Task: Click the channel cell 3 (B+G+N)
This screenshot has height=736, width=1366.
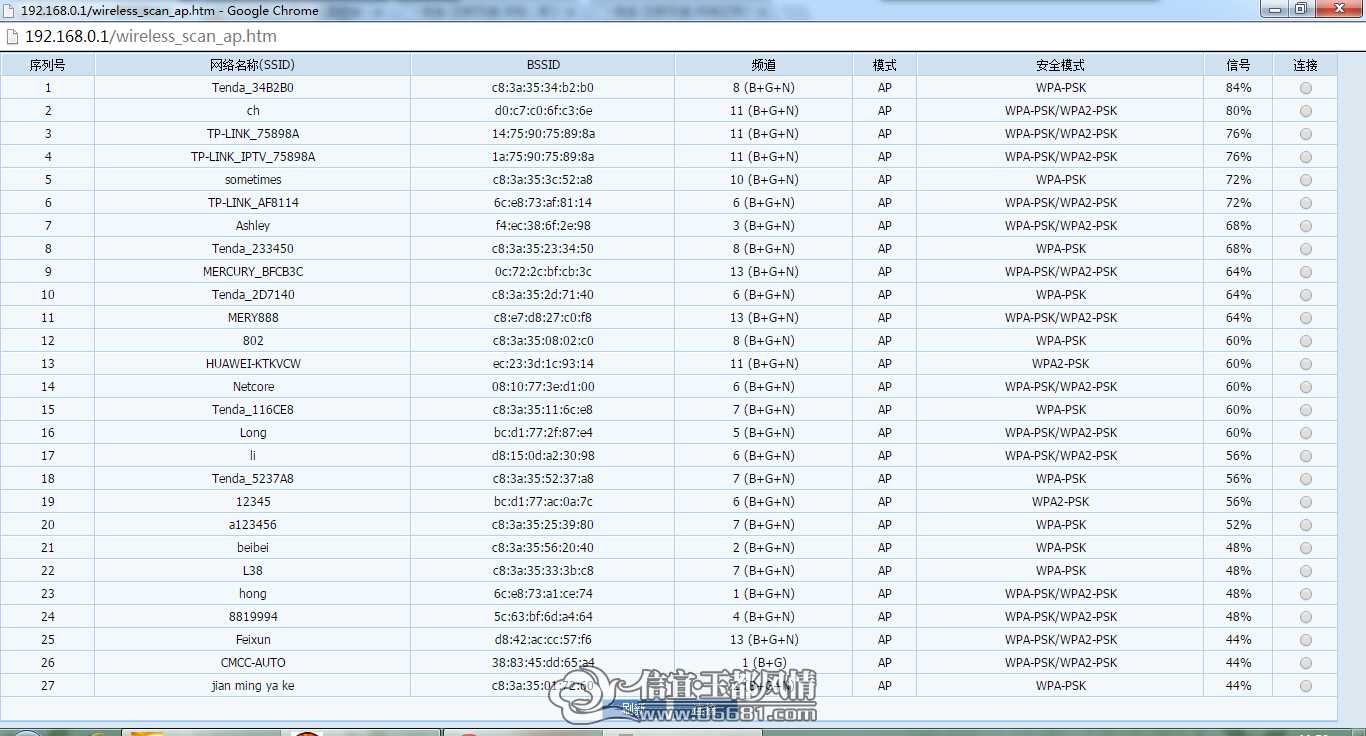Action: (x=764, y=226)
